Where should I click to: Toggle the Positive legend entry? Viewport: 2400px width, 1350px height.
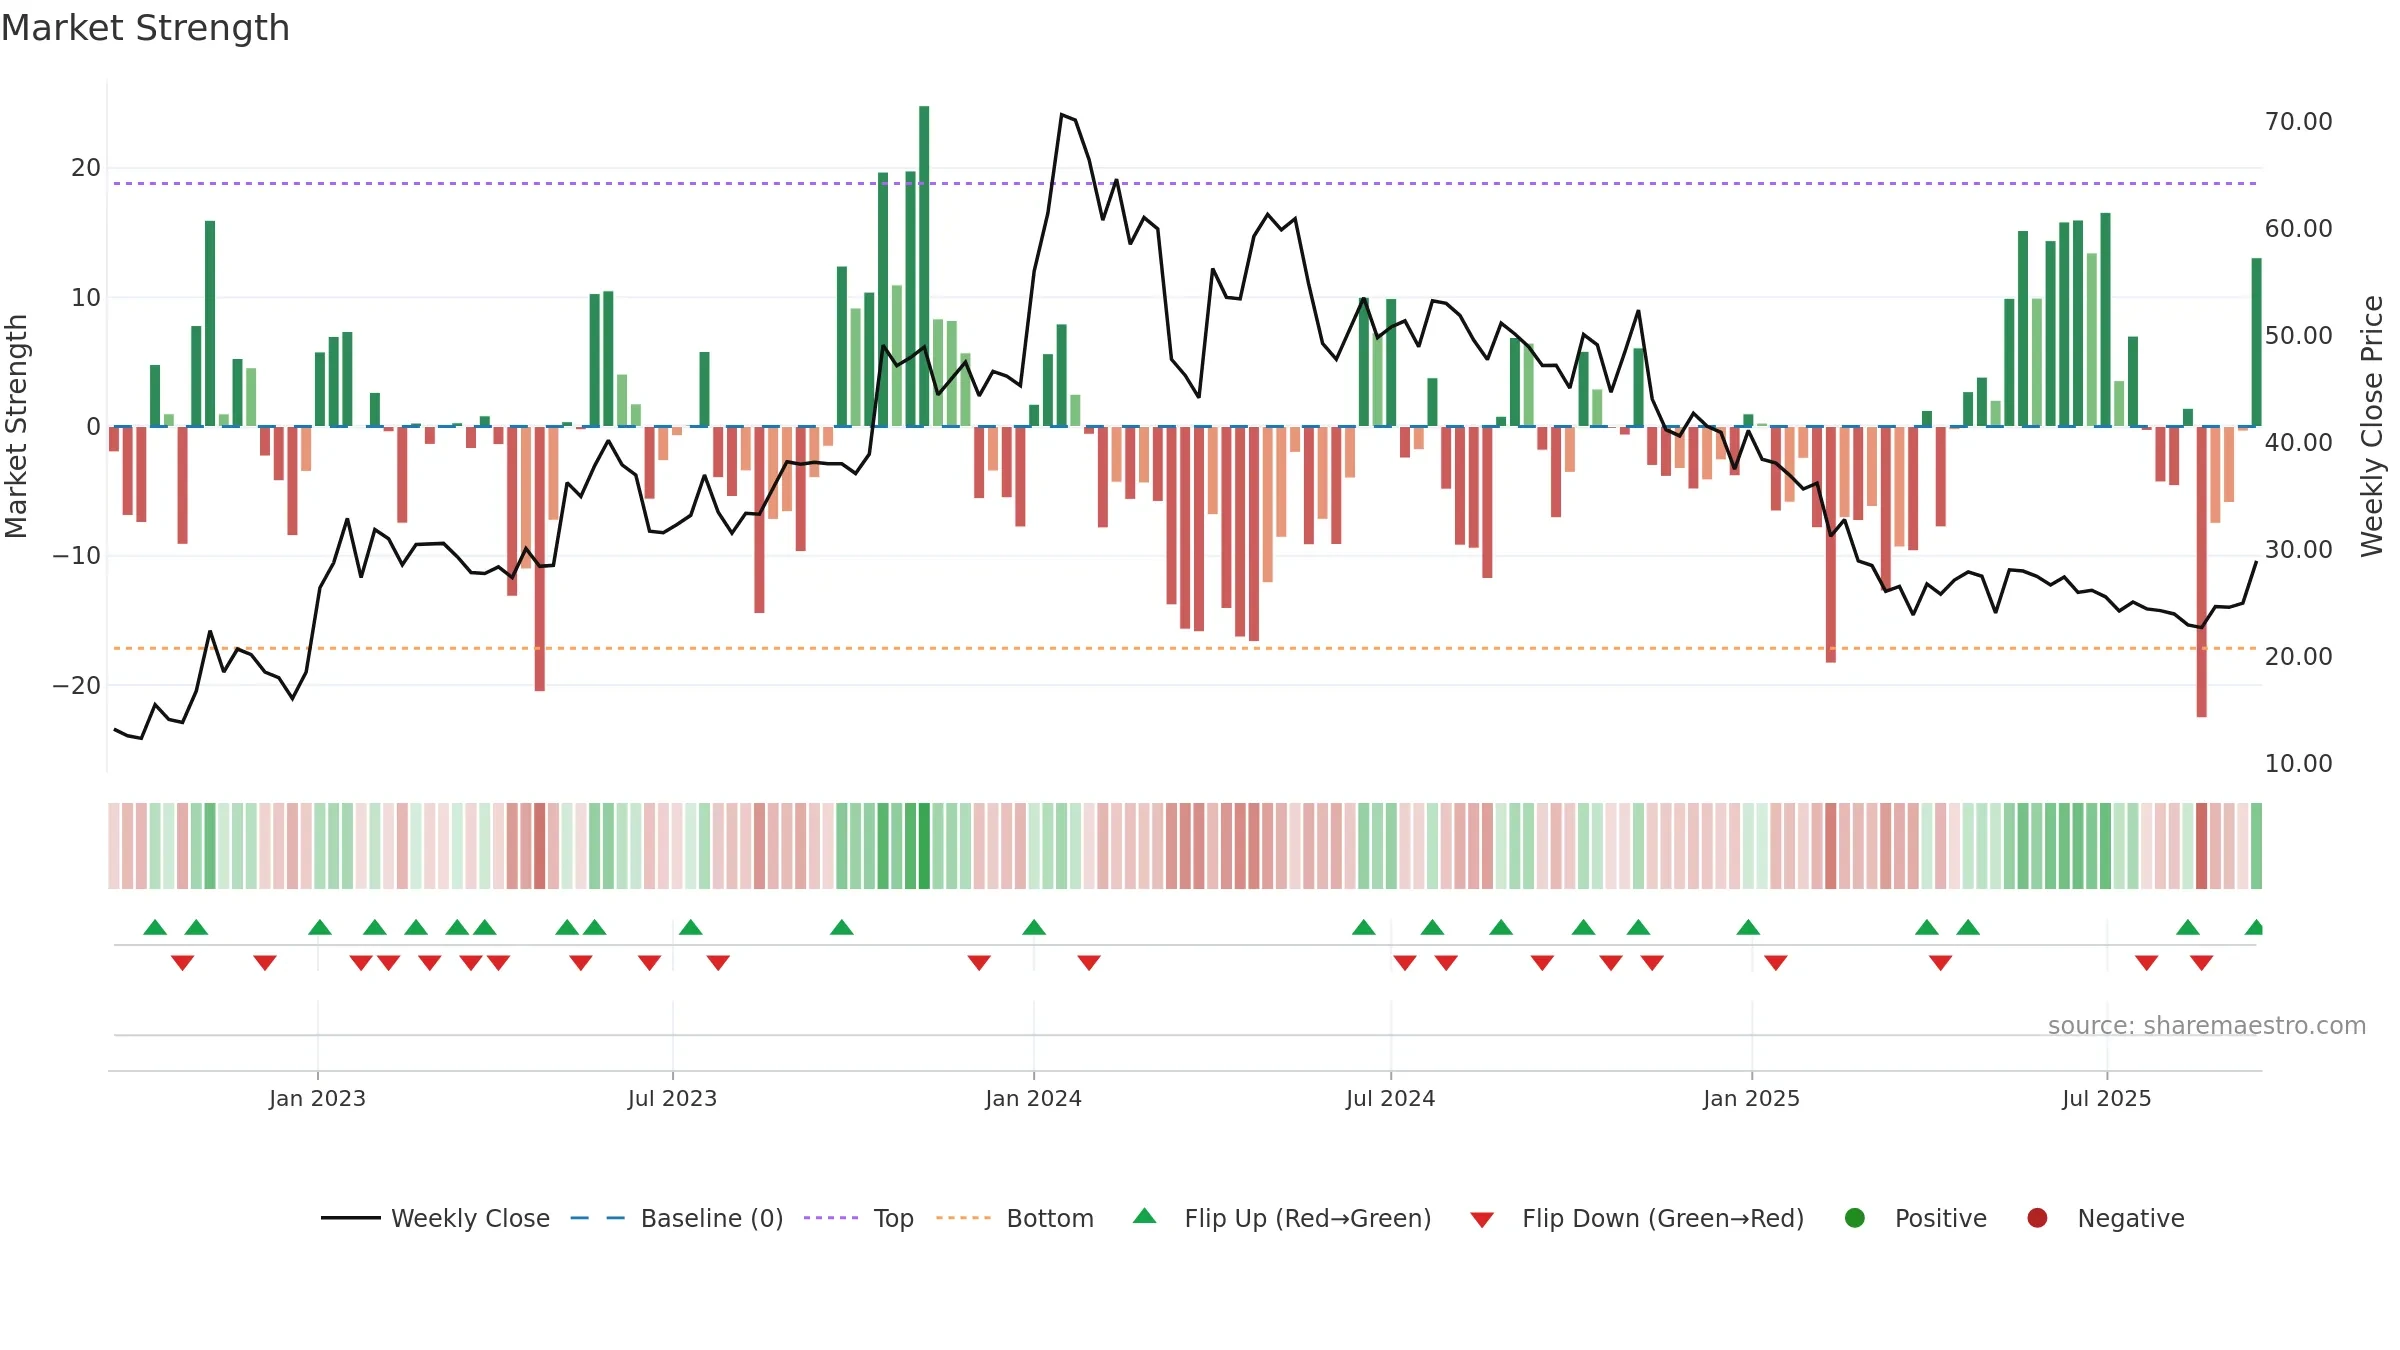coord(1915,1218)
